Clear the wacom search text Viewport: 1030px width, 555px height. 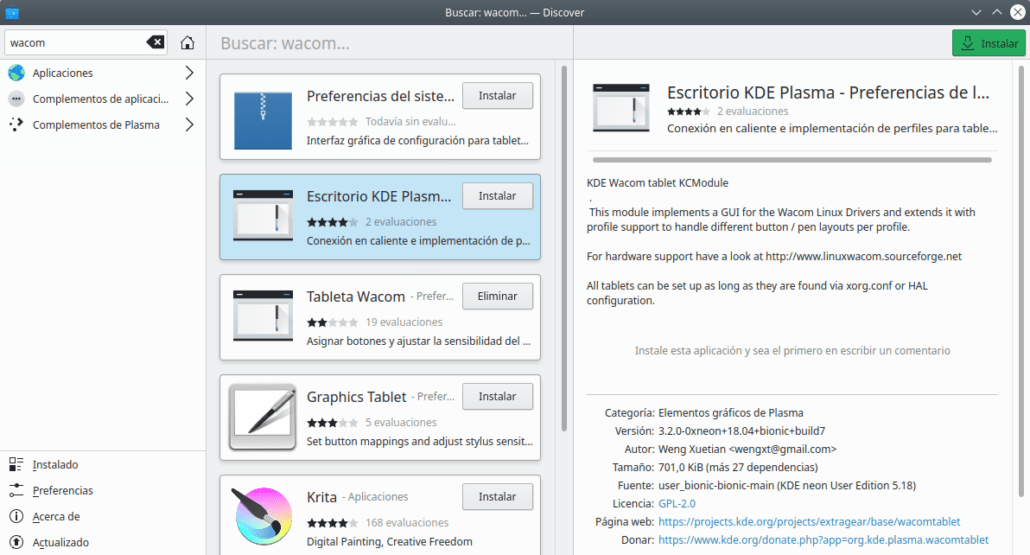point(155,43)
